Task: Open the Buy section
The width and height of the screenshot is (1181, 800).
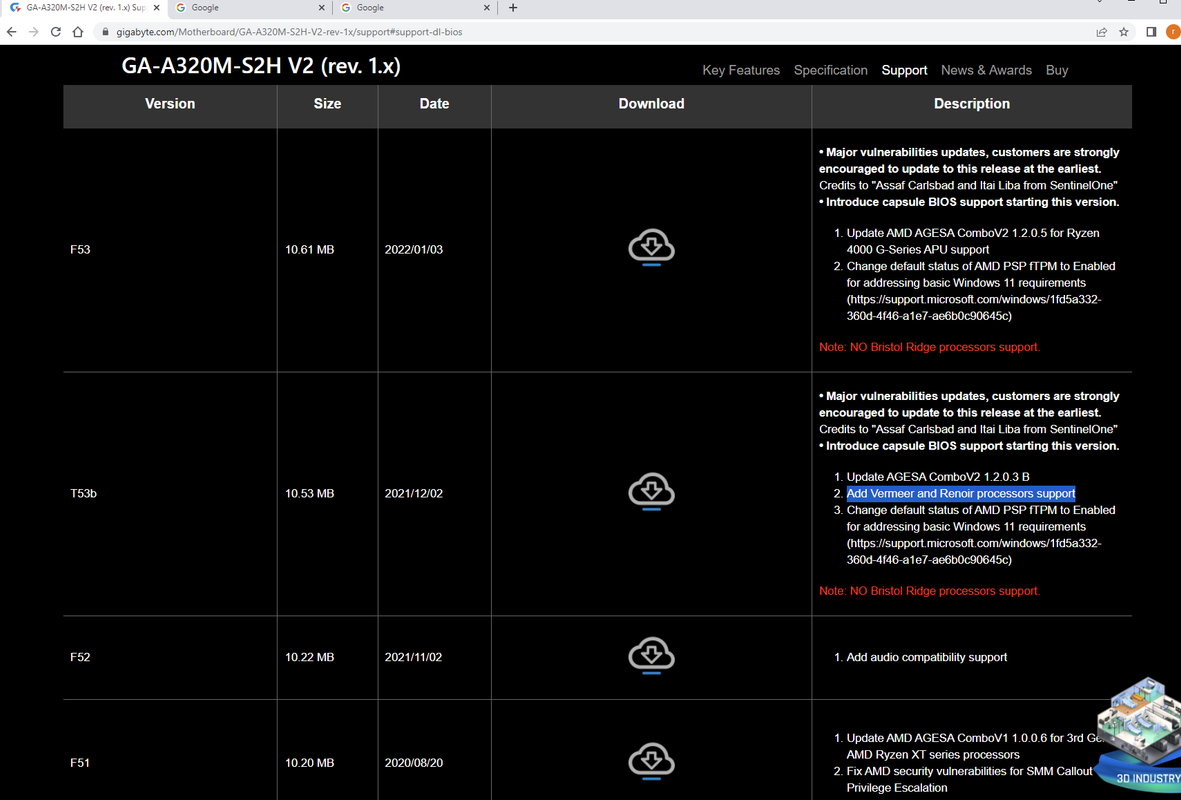Action: click(x=1057, y=70)
